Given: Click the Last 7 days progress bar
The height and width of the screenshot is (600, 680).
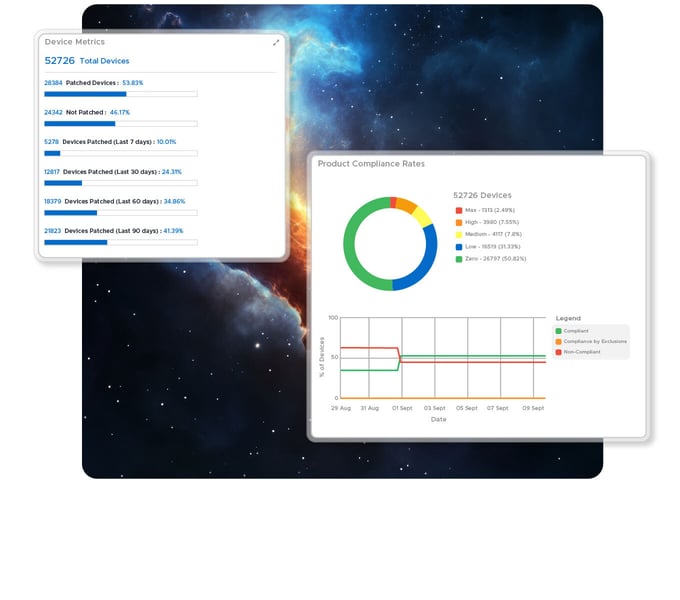Looking at the screenshot, I should coord(121,153).
